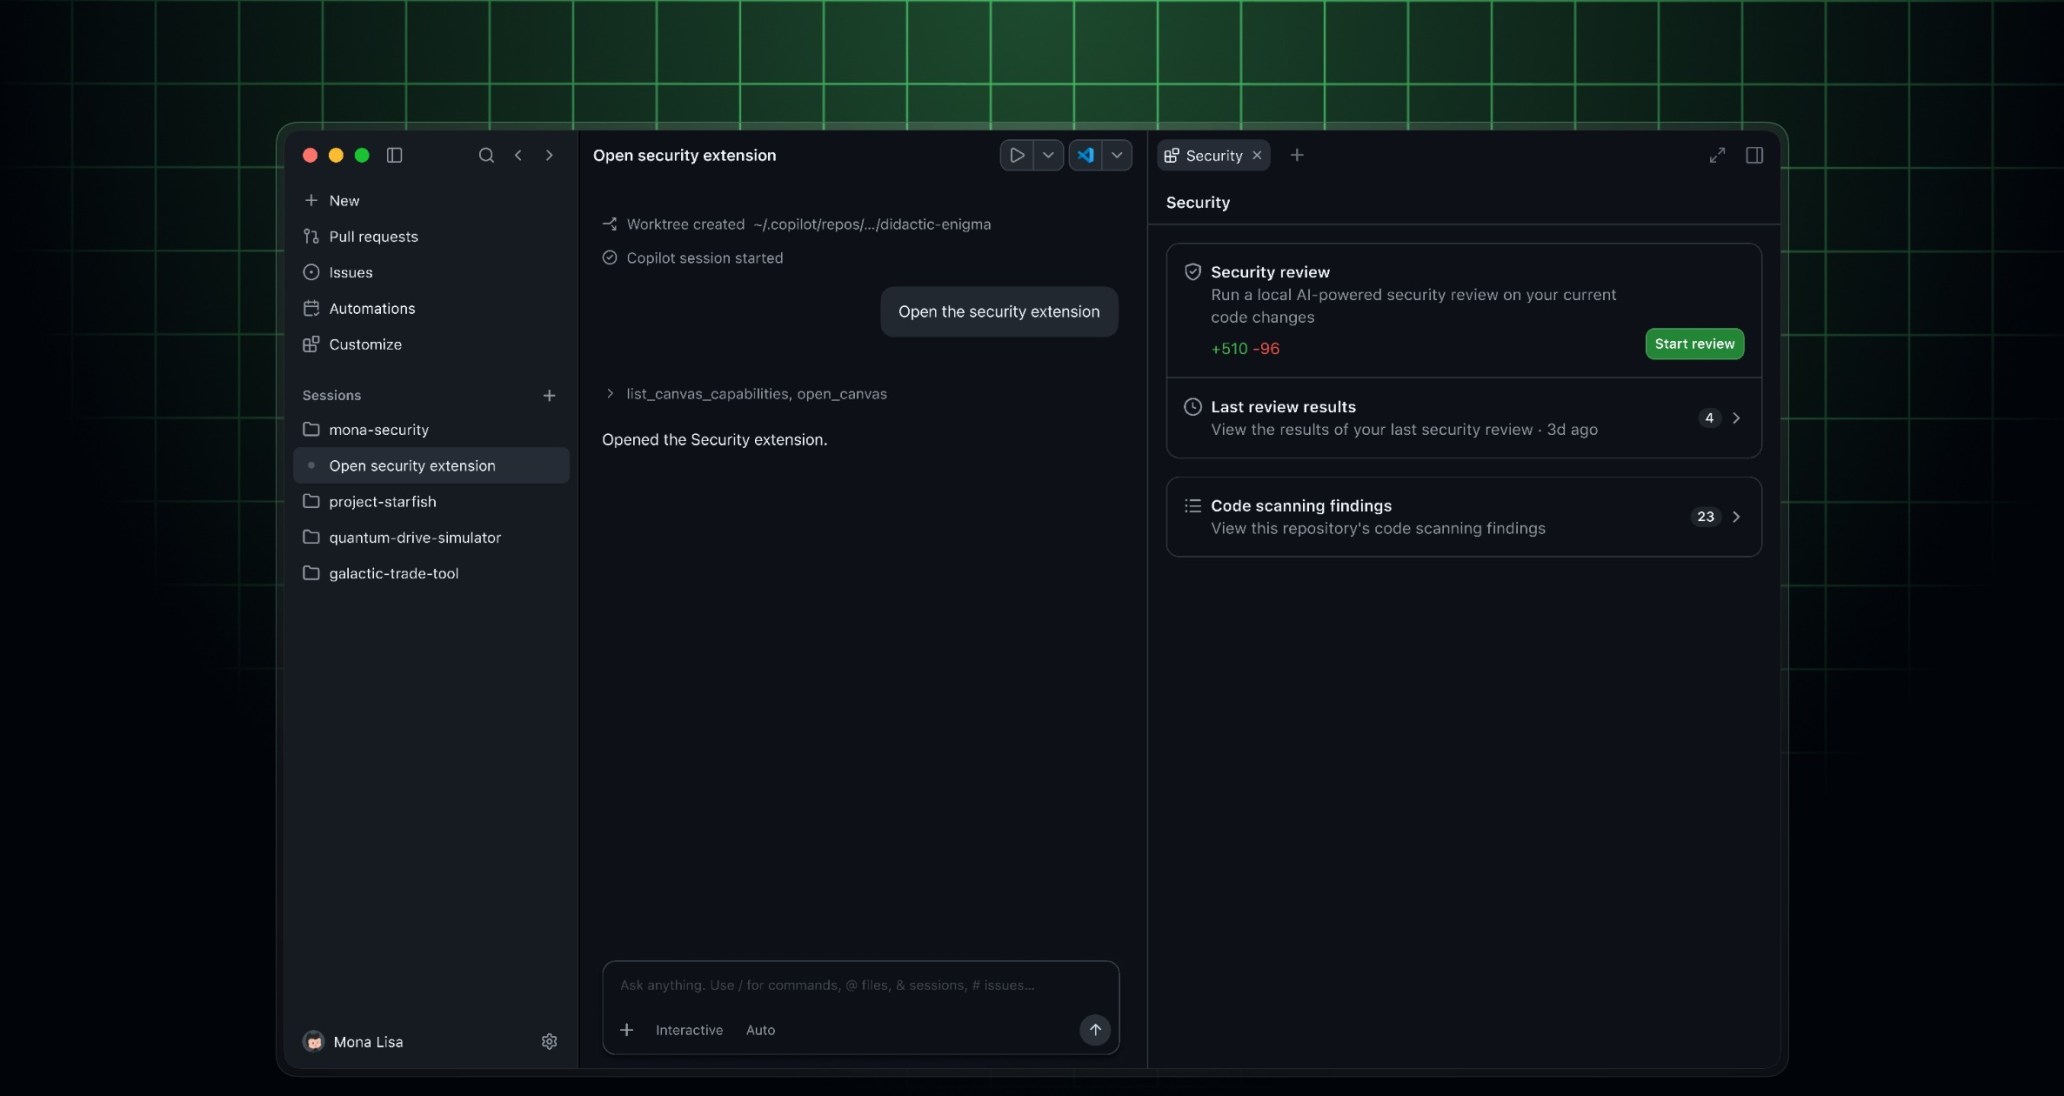Open Code scanning findings row
Viewport: 2064px width, 1096px height.
coord(1463,517)
